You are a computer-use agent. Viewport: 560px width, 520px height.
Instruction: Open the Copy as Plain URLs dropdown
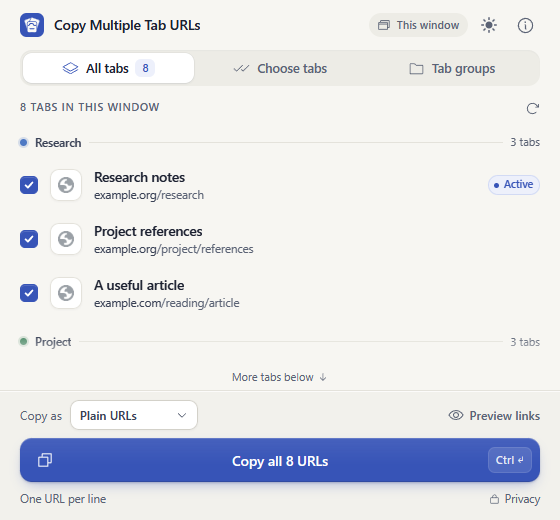134,415
